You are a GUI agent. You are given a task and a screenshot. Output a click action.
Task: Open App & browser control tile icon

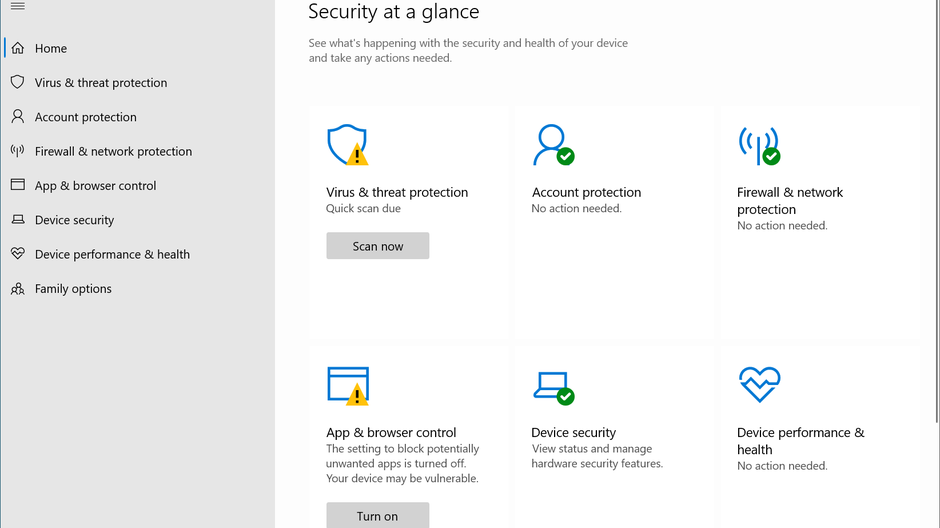(x=347, y=386)
